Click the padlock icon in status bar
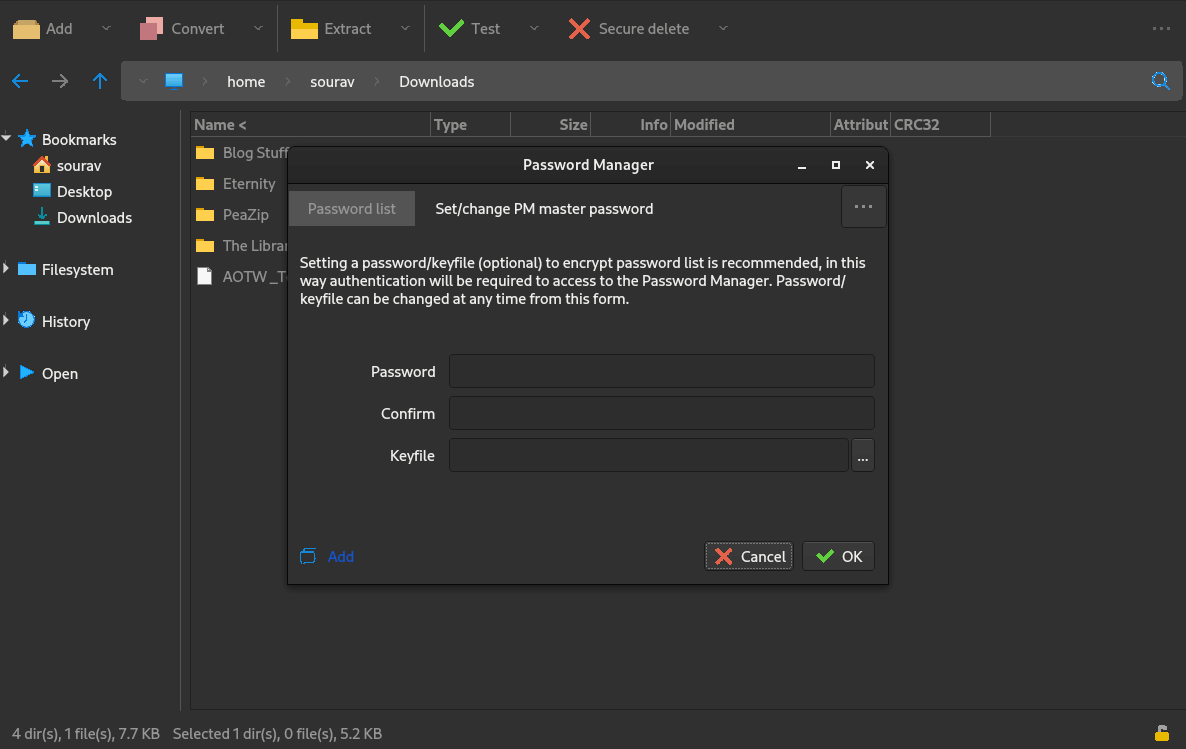1186x749 pixels. [1161, 733]
